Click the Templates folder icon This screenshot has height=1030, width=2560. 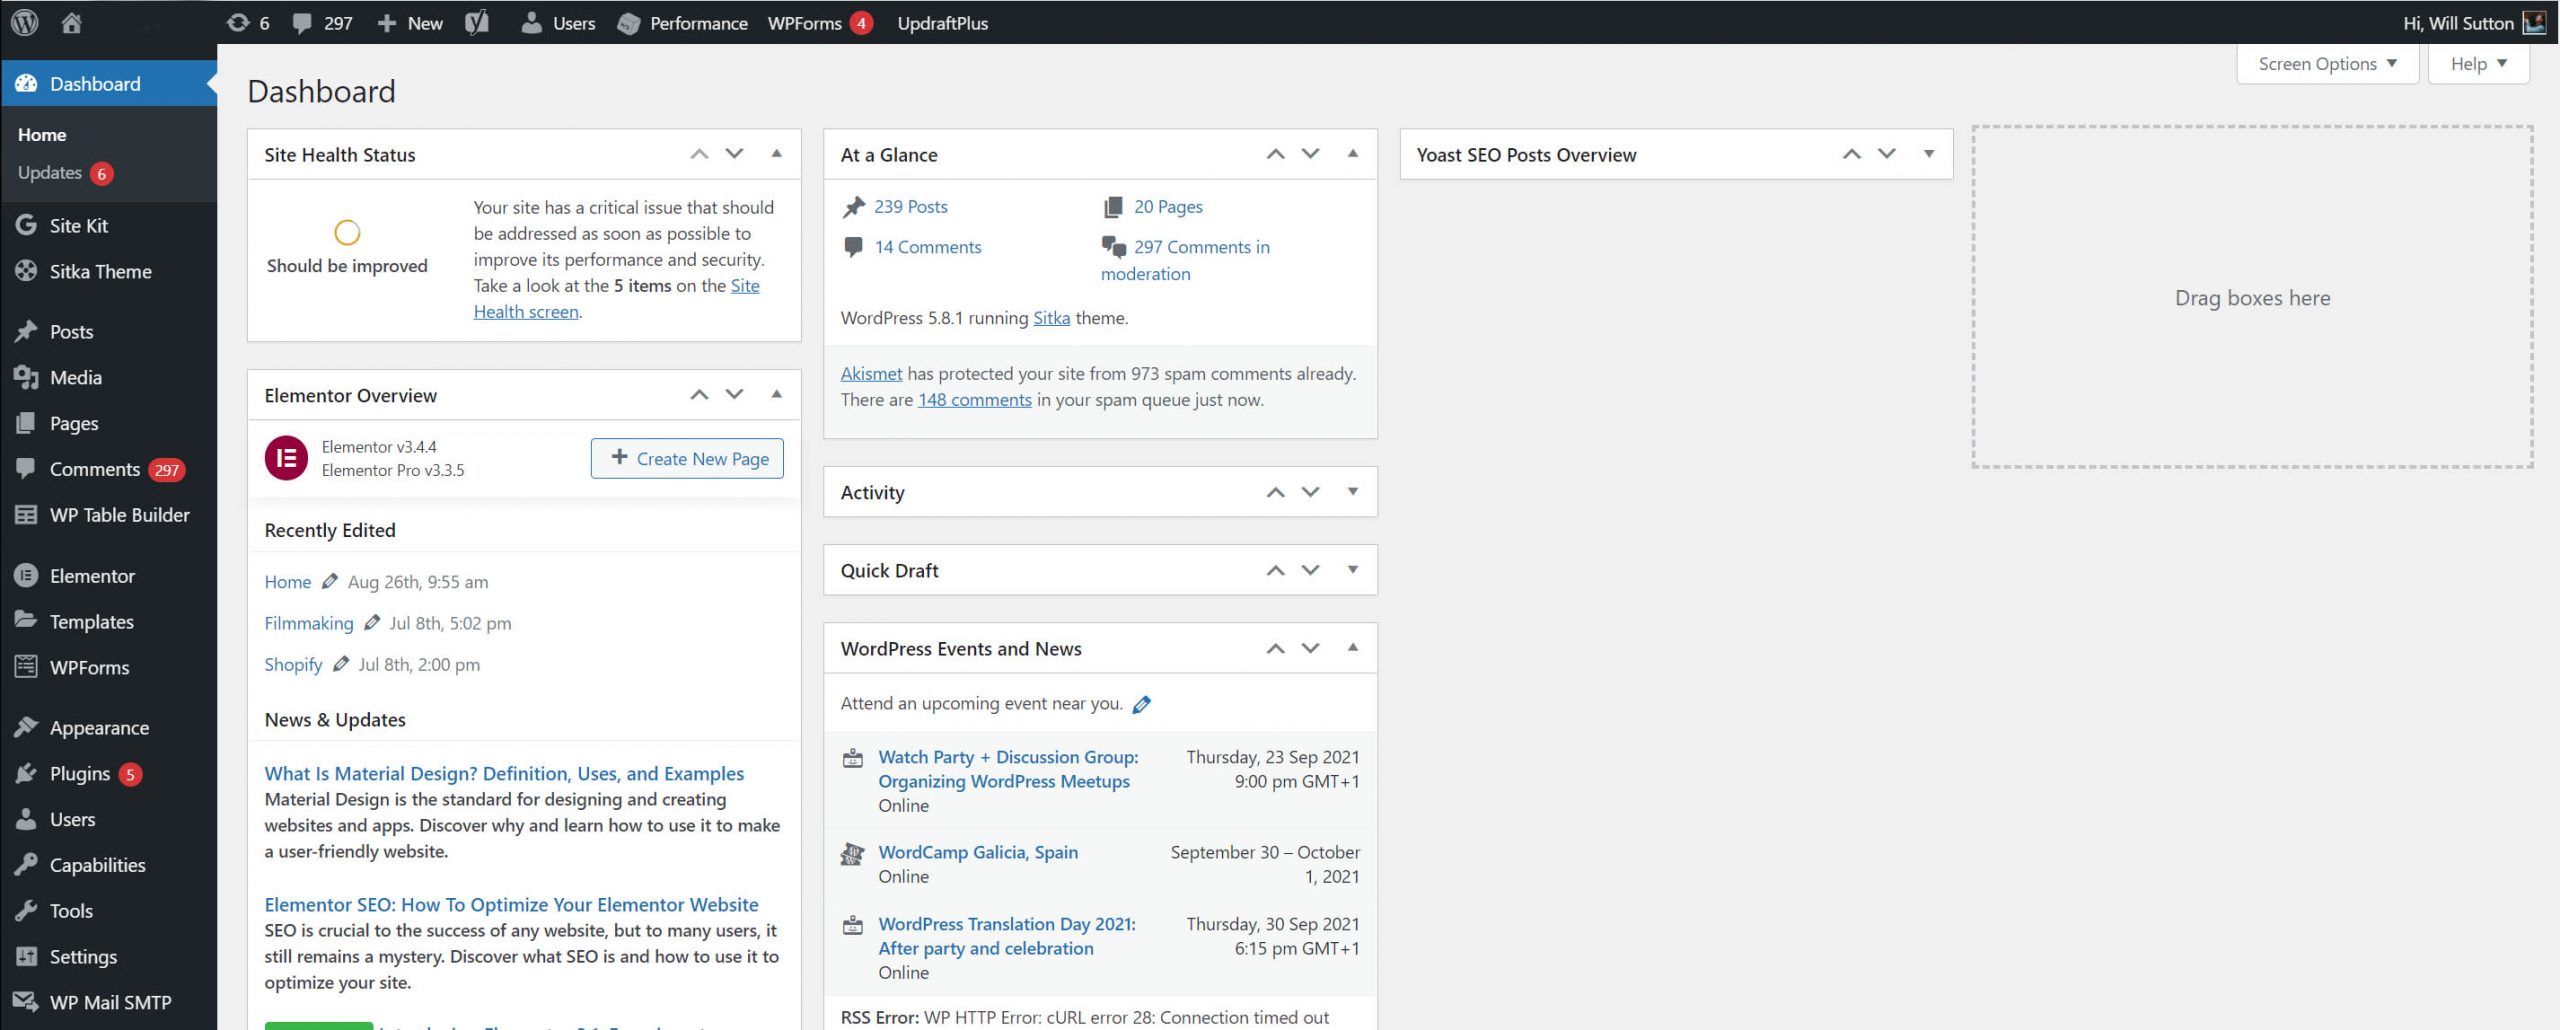(26, 620)
